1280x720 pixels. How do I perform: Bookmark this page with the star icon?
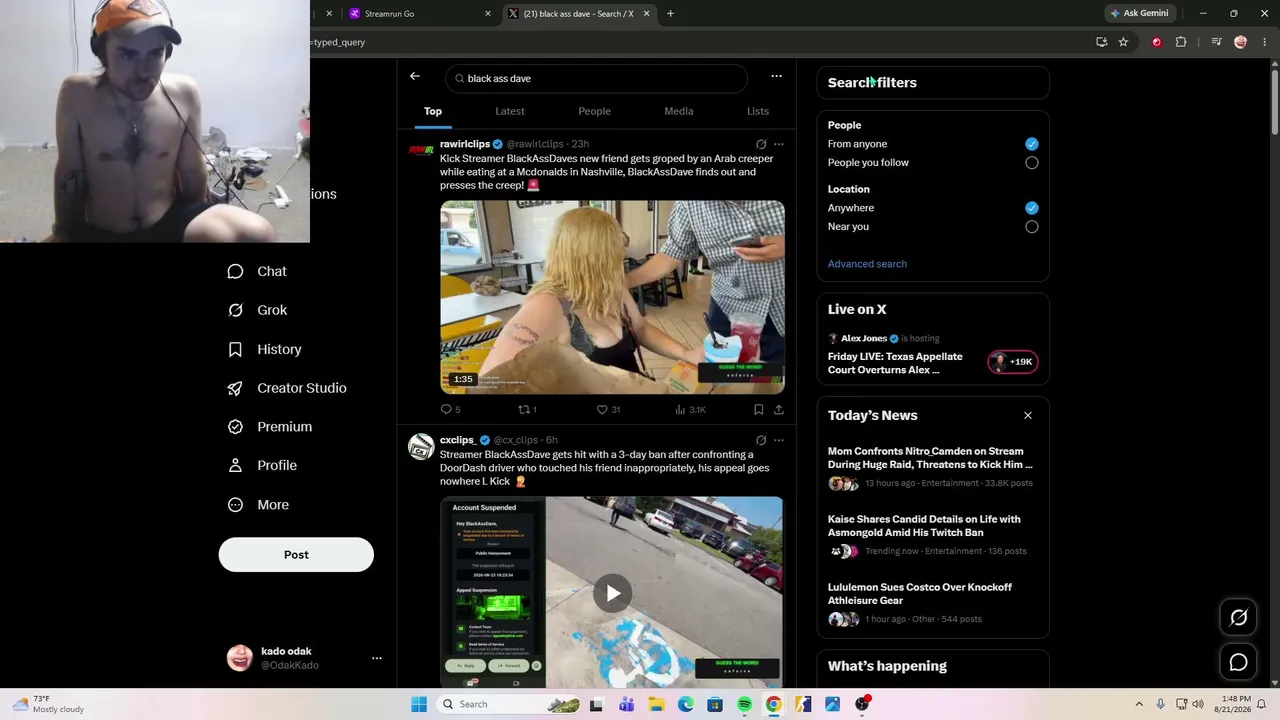click(x=1123, y=42)
